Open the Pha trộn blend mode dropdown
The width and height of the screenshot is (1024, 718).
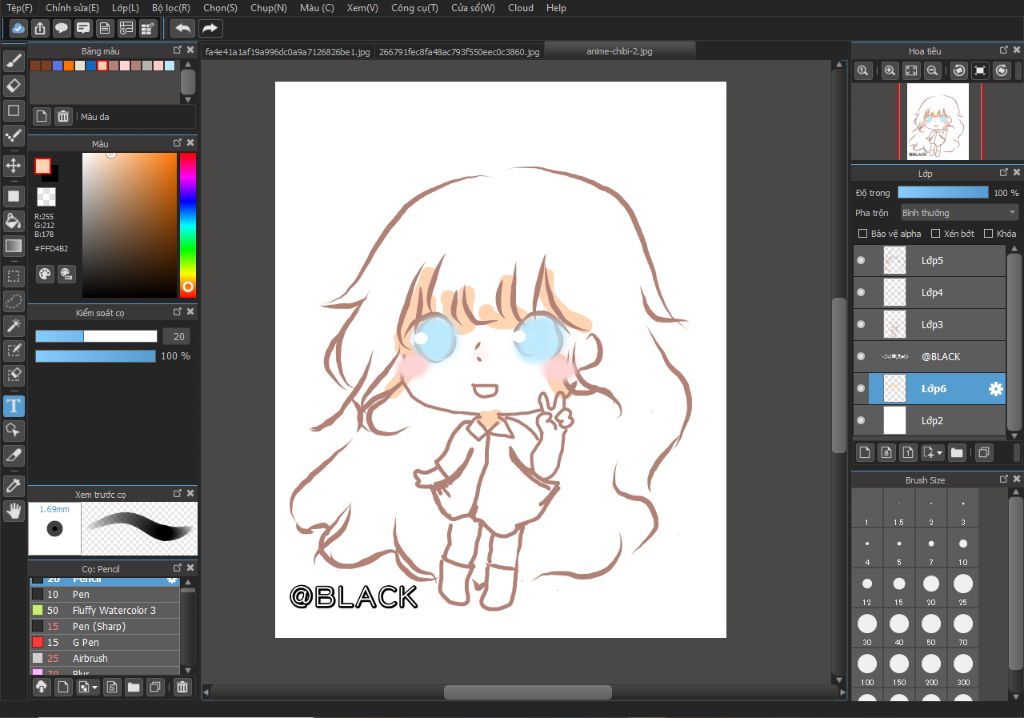coord(958,212)
